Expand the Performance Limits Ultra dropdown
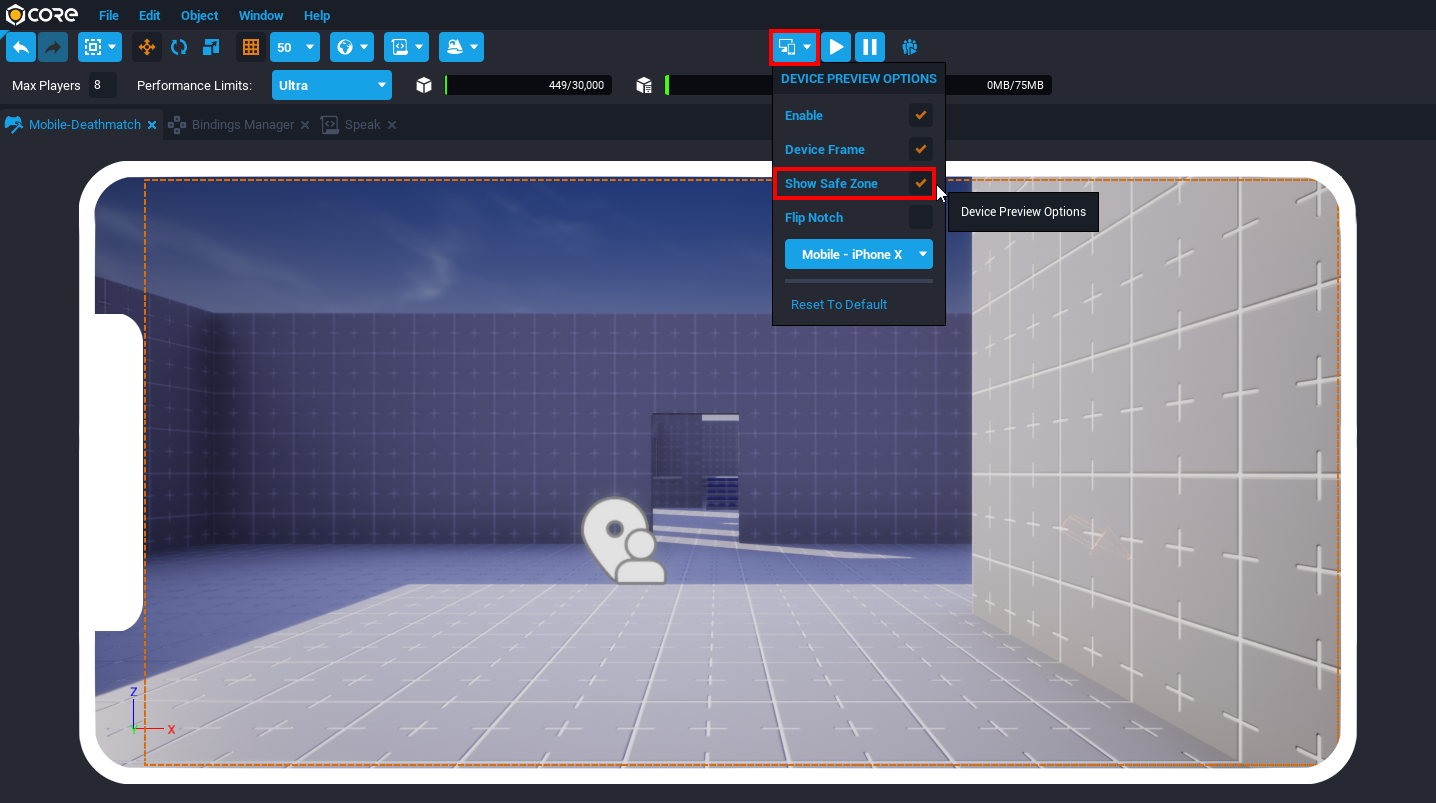 pyautogui.click(x=331, y=85)
